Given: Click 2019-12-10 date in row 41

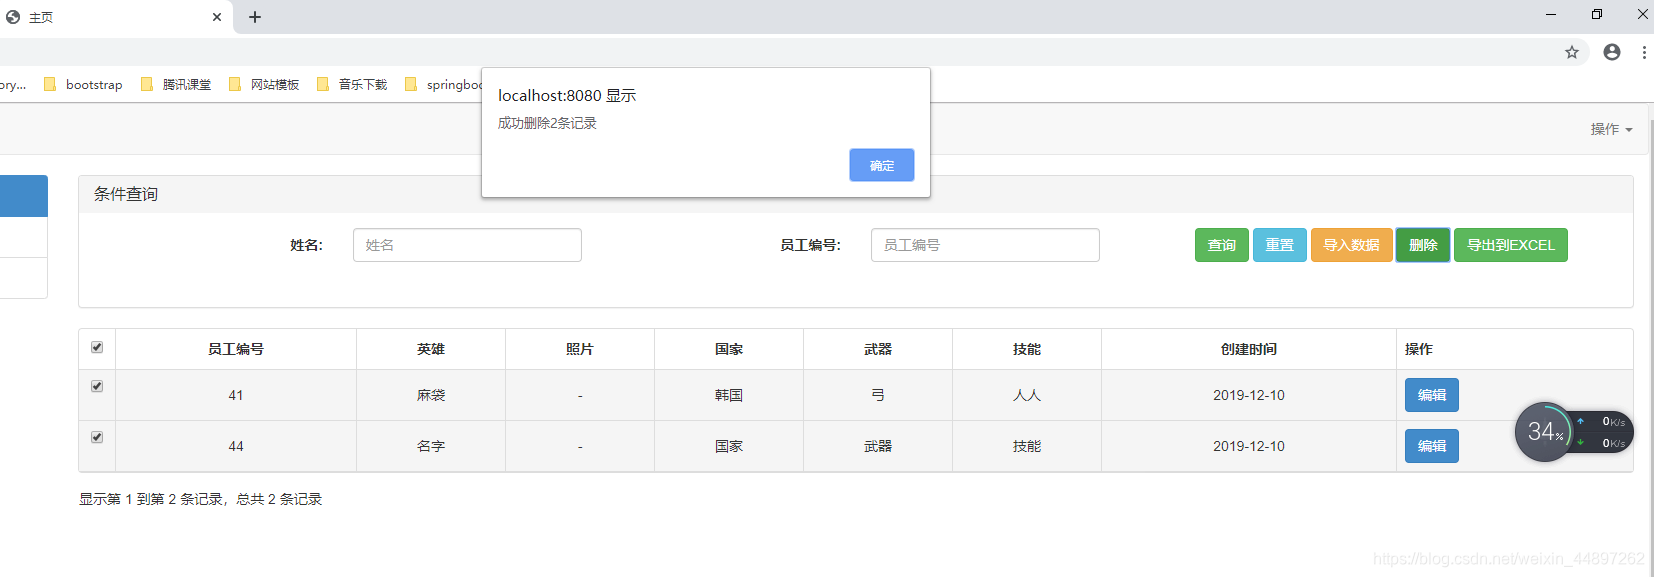Looking at the screenshot, I should tap(1249, 395).
